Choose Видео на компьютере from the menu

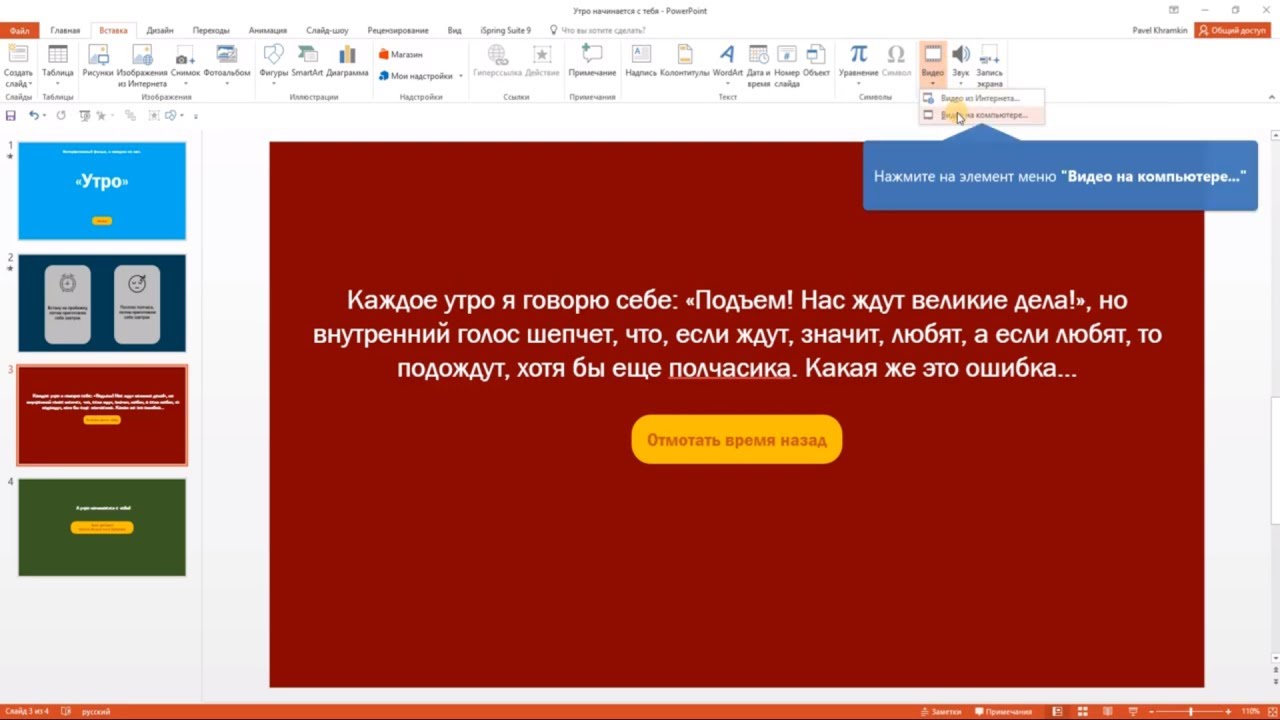[x=986, y=114]
